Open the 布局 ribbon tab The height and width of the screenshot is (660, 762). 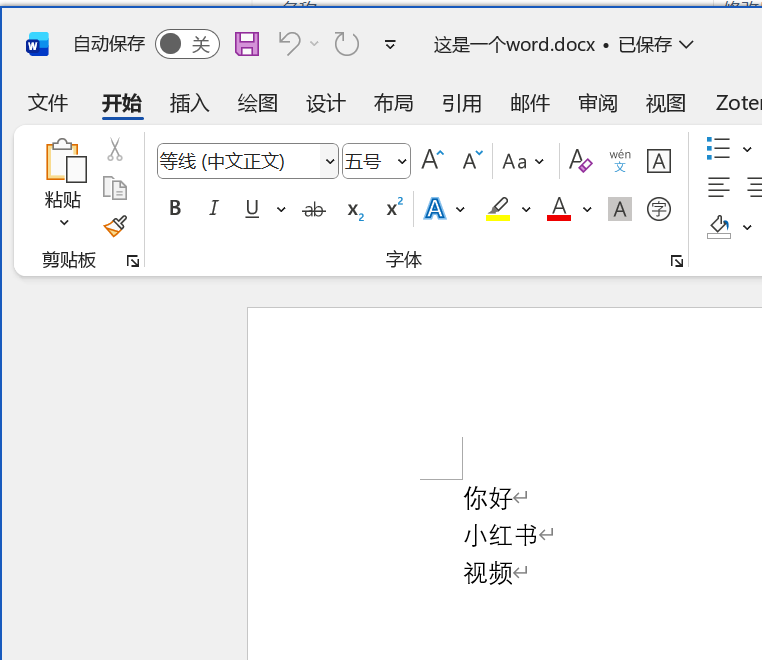coord(393,103)
